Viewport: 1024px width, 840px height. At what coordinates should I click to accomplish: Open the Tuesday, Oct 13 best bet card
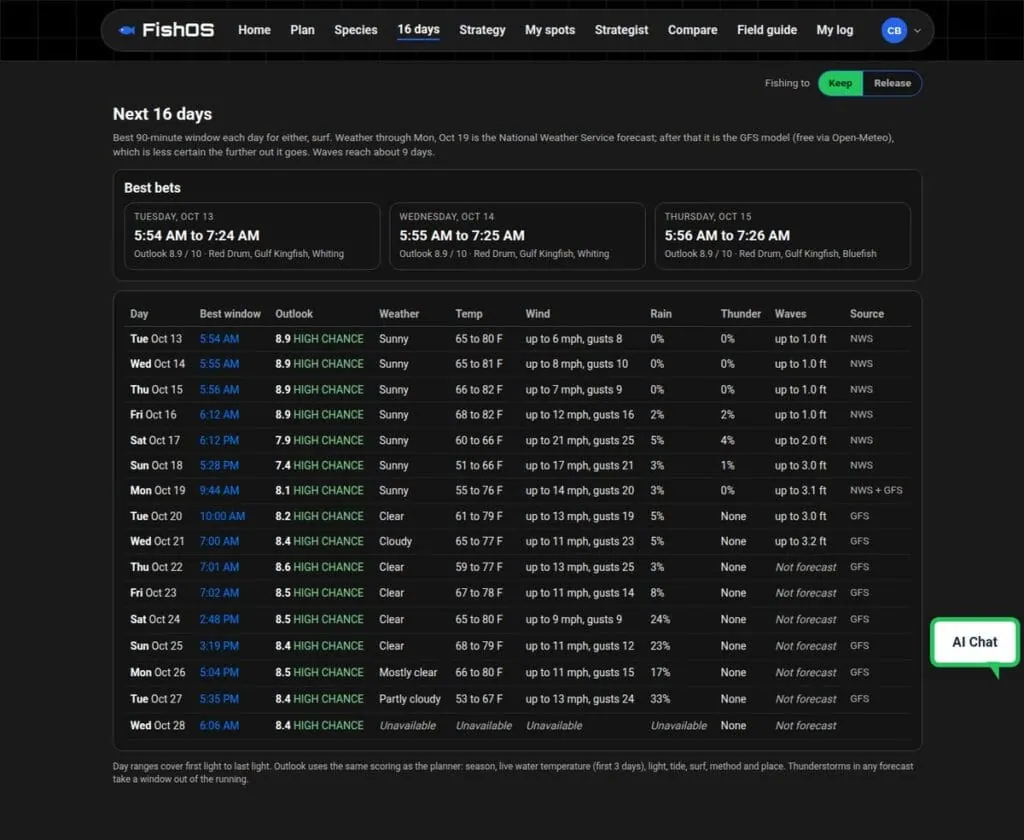(x=252, y=236)
